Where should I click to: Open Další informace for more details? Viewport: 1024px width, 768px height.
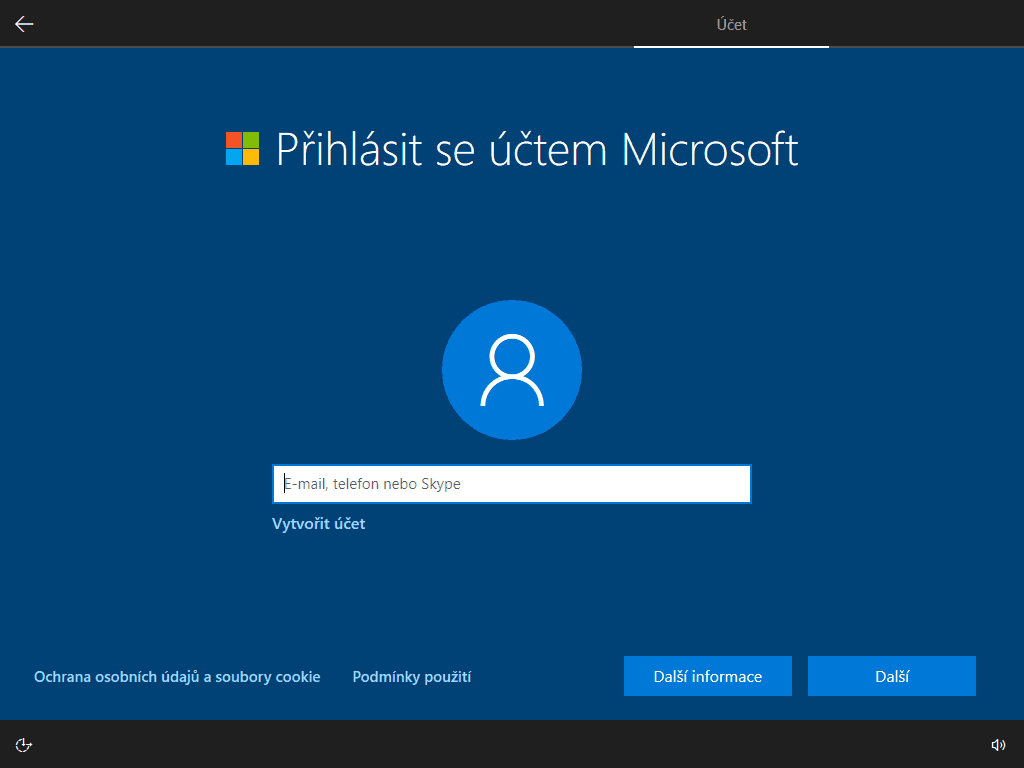click(x=707, y=676)
